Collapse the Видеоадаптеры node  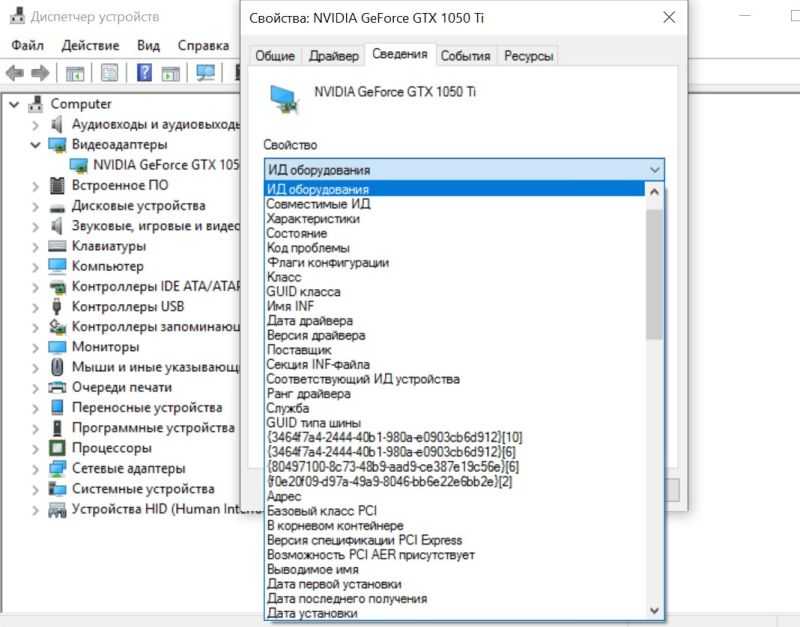[x=35, y=145]
